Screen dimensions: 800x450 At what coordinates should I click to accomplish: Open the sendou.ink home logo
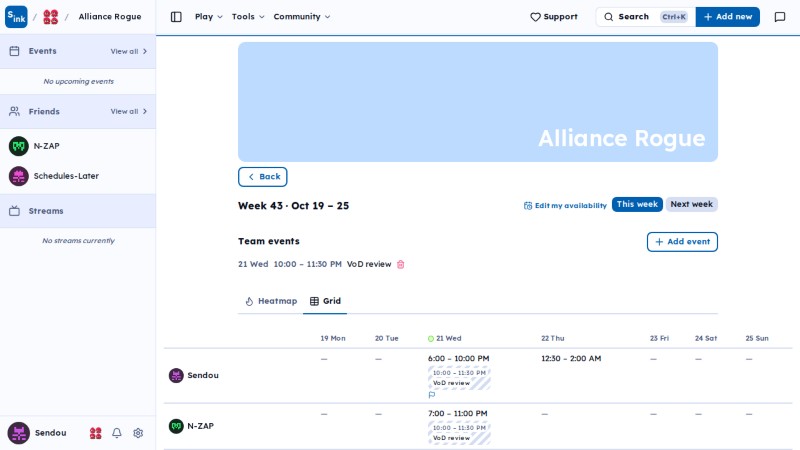tap(16, 16)
